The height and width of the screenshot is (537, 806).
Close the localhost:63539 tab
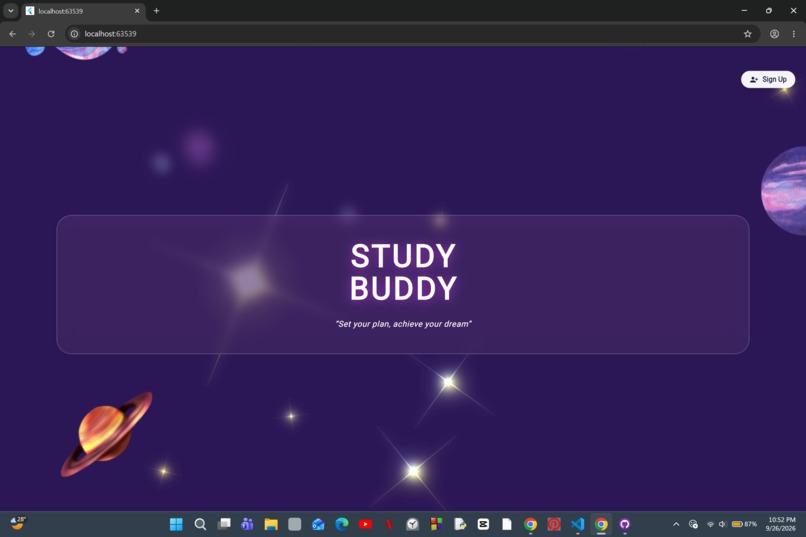[x=137, y=11]
